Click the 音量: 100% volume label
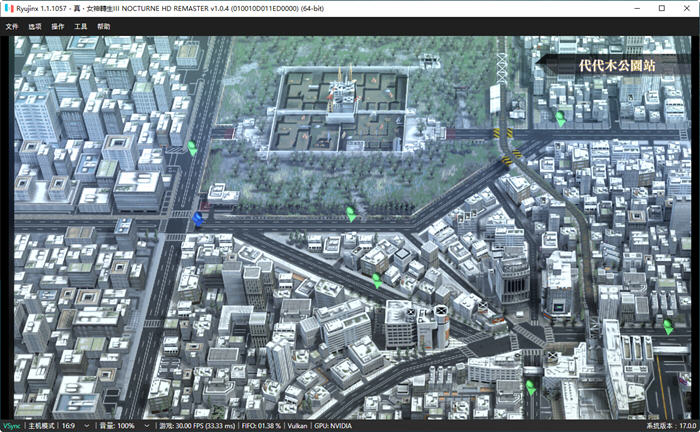700x432 pixels. (x=117, y=426)
